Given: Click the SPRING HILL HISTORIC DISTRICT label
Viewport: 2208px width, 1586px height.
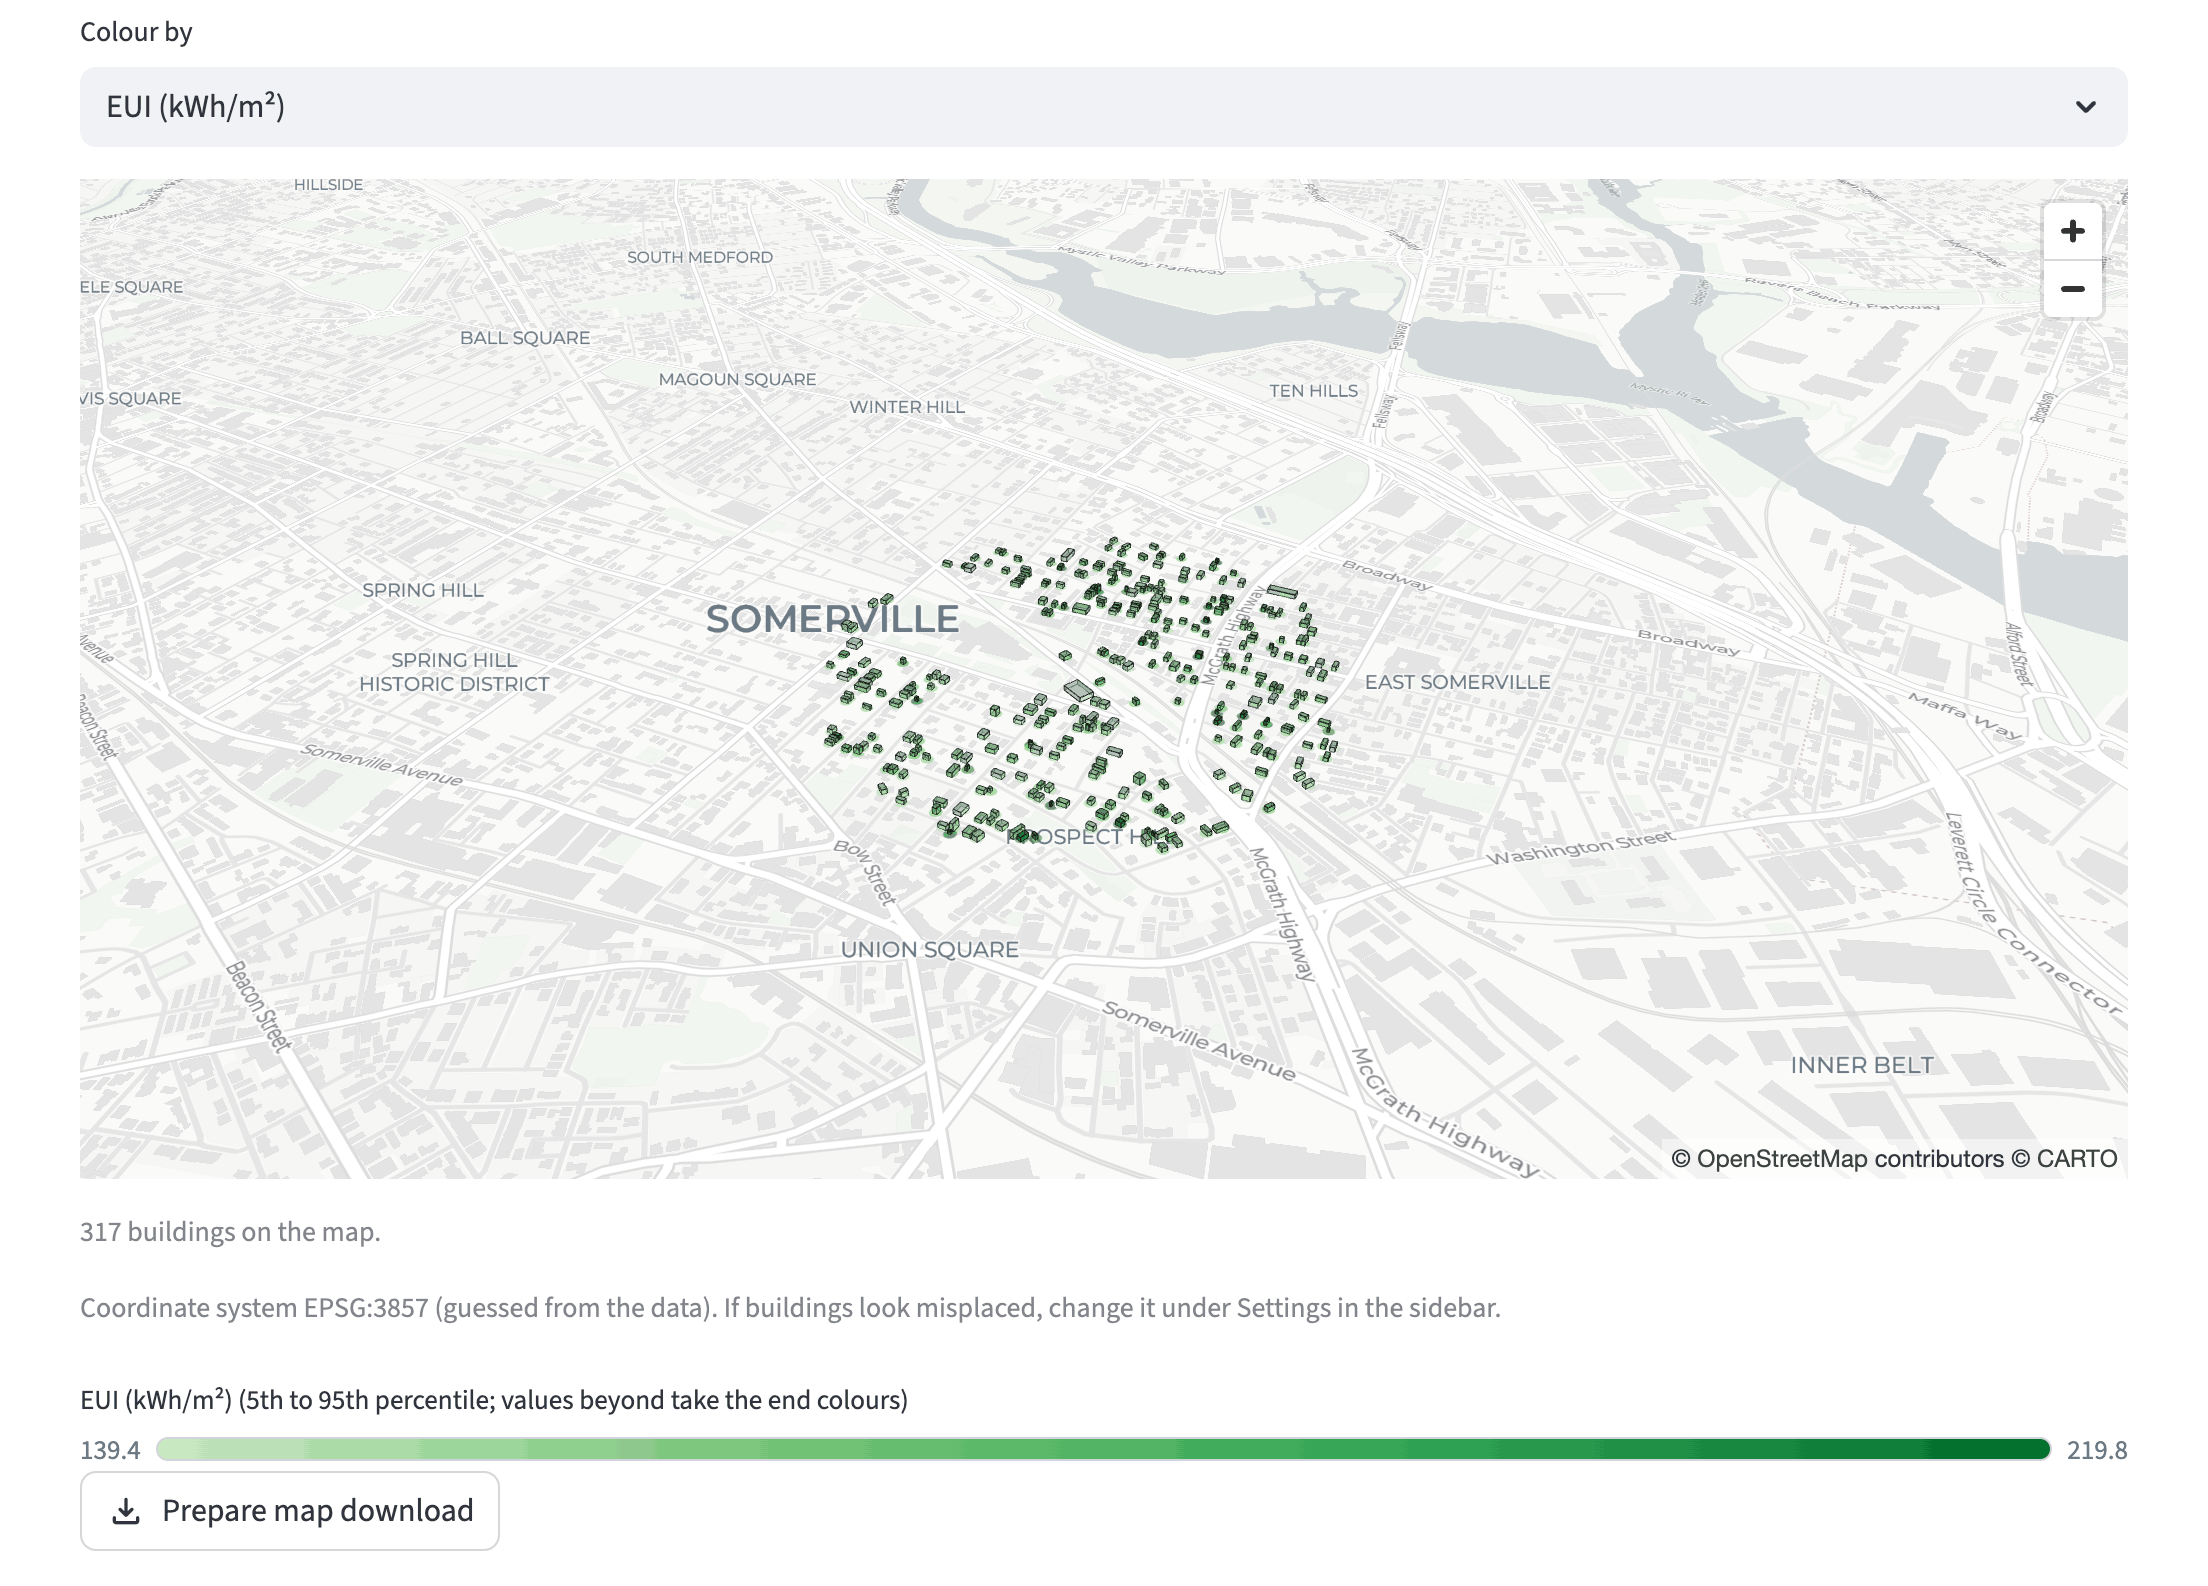Looking at the screenshot, I should (454, 672).
